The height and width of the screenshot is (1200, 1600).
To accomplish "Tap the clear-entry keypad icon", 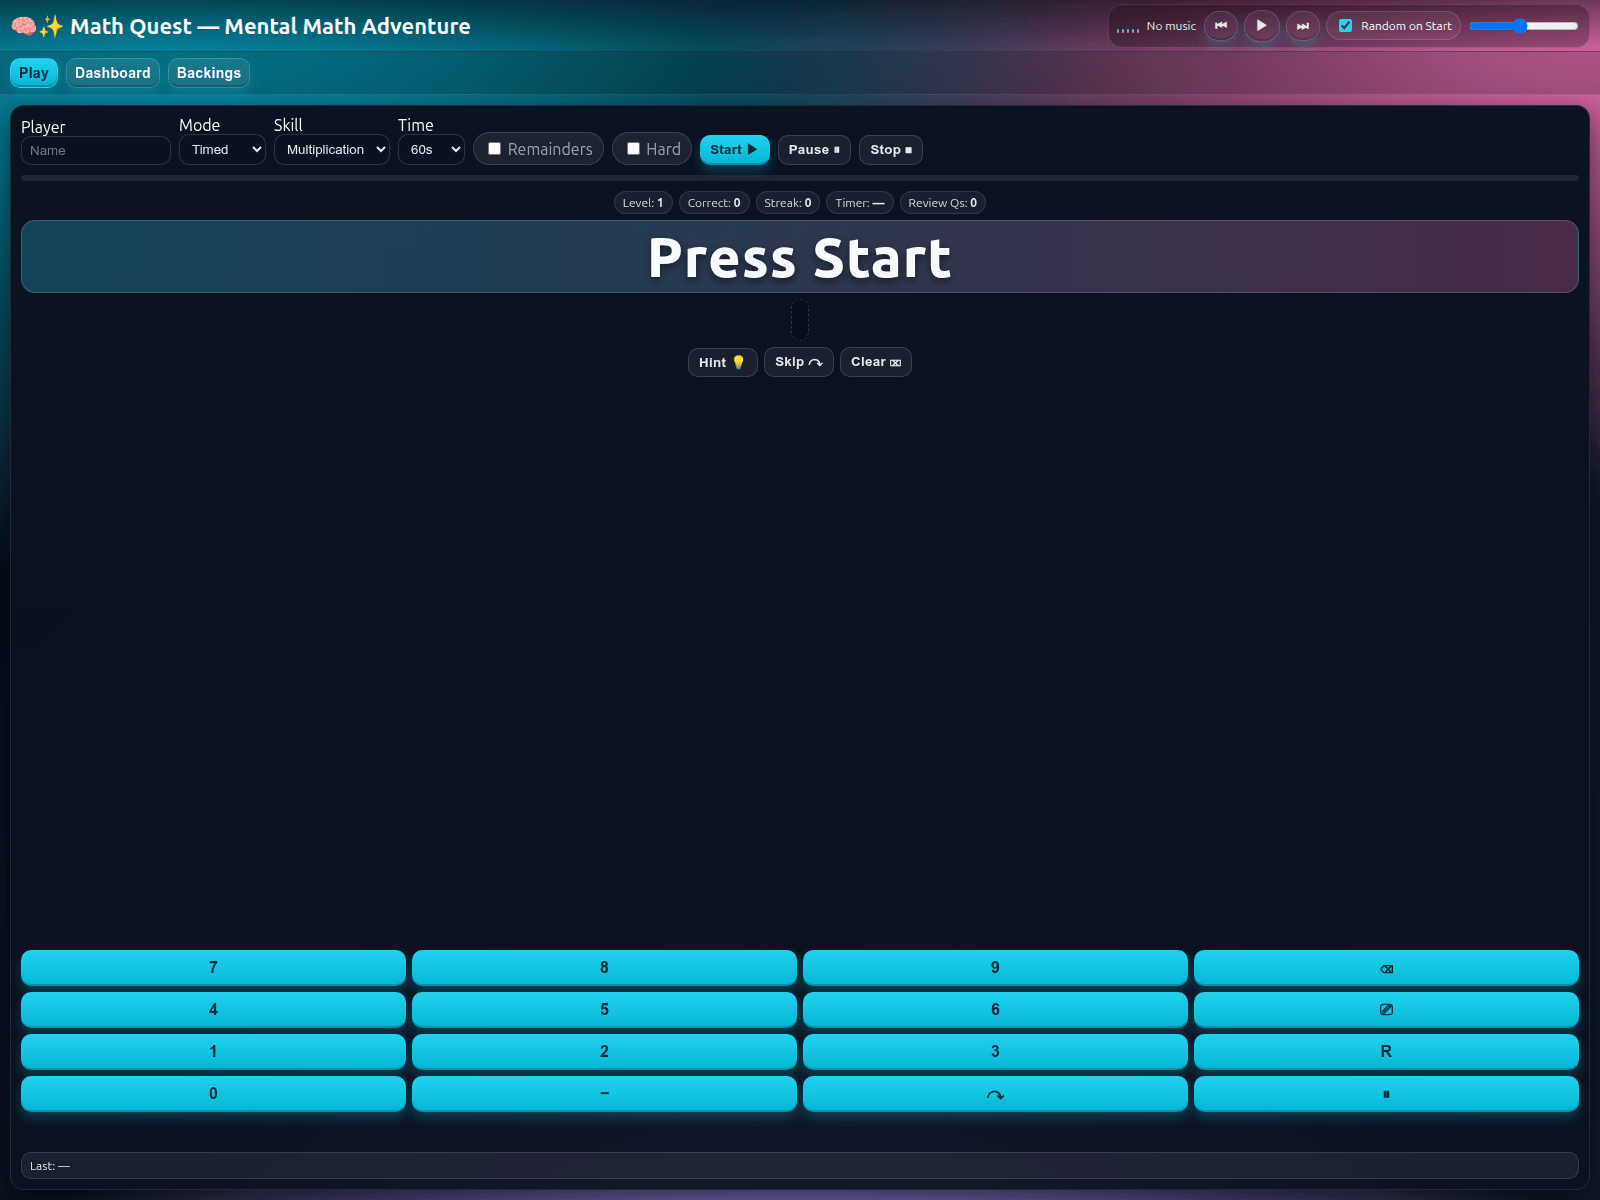I will pos(1386,1009).
